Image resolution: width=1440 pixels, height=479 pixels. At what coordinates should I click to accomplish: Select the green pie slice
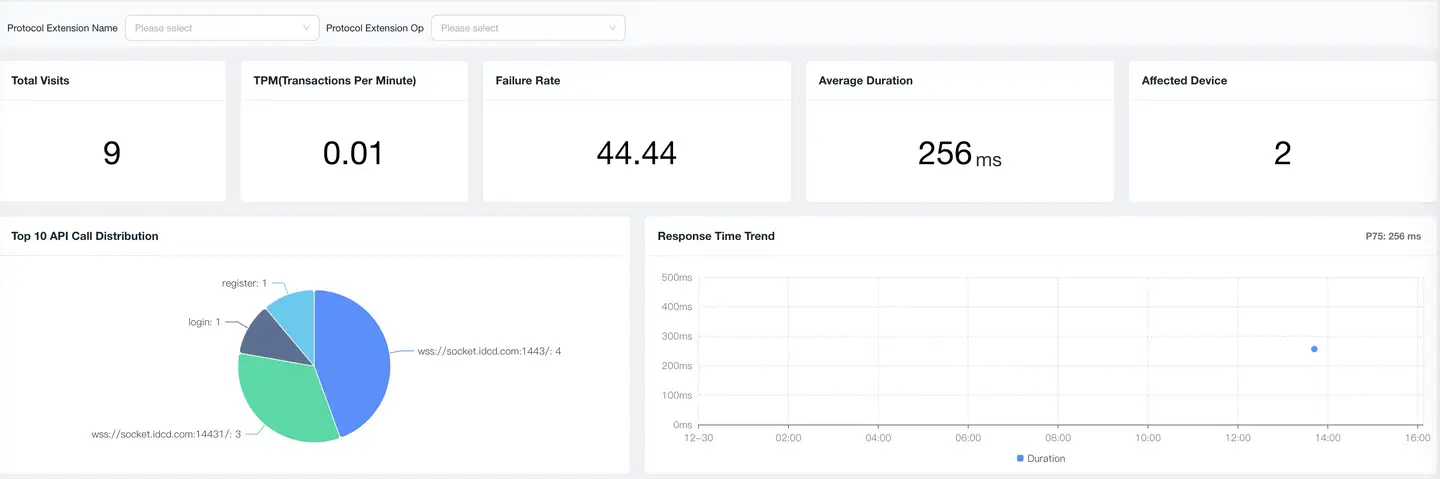click(x=285, y=395)
